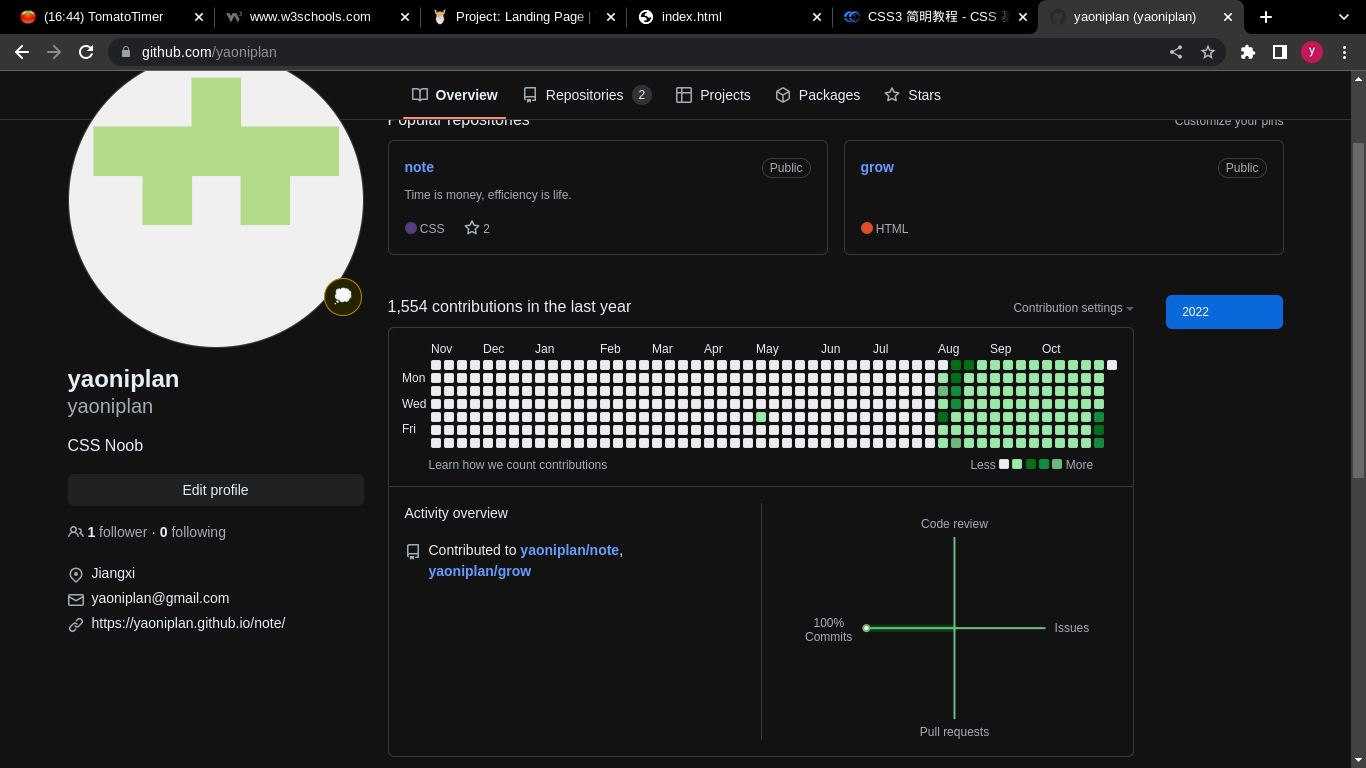Image resolution: width=1366 pixels, height=768 pixels.
Task: Click the page vertical scrollbar thumb
Action: coord(1358,310)
